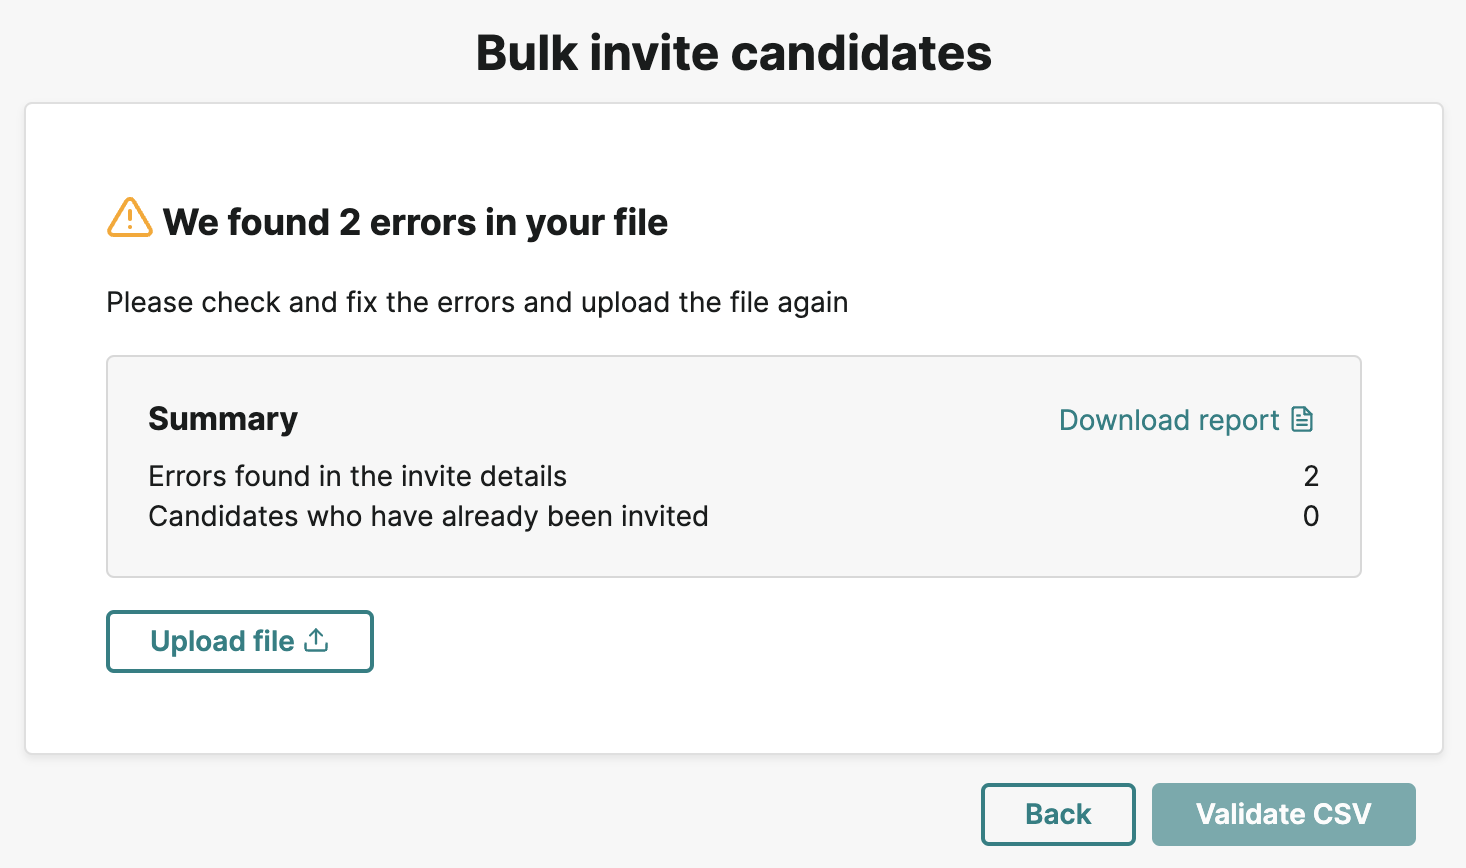The height and width of the screenshot is (868, 1466).
Task: Select the Bulk invite candidates page title
Action: [x=733, y=53]
